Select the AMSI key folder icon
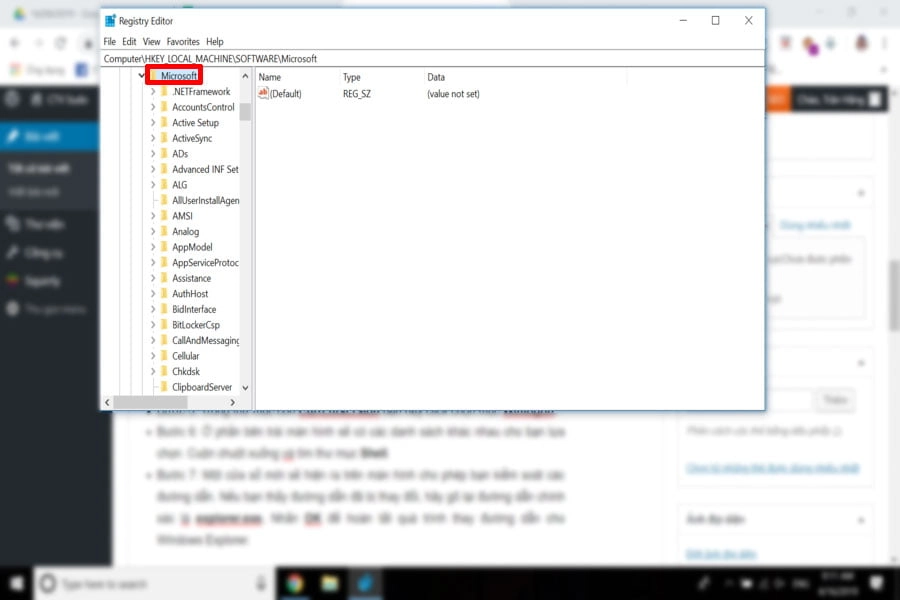Image resolution: width=900 pixels, height=600 pixels. pyautogui.click(x=164, y=216)
